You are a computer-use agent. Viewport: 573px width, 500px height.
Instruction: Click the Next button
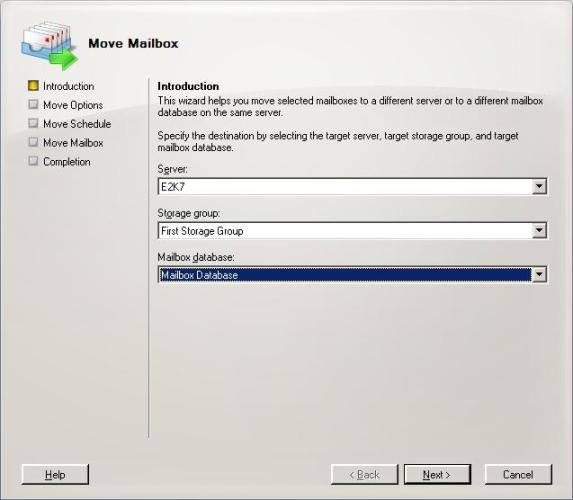pyautogui.click(x=437, y=474)
